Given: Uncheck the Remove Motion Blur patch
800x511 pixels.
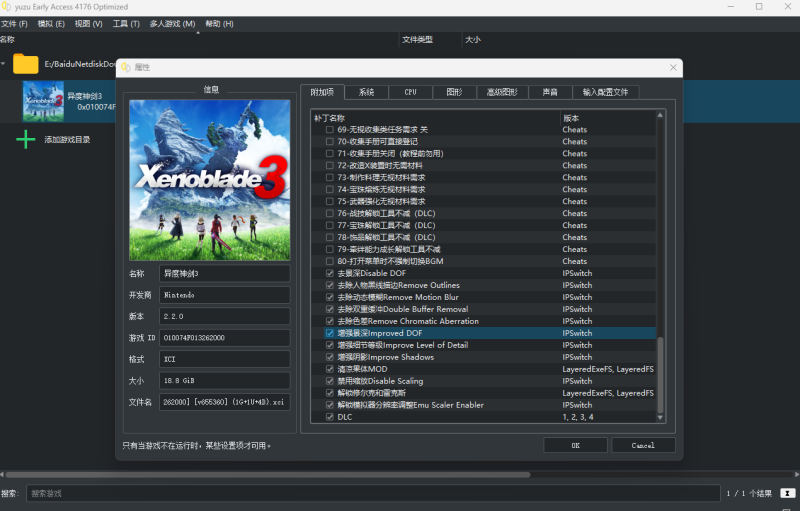Looking at the screenshot, I should pyautogui.click(x=330, y=297).
